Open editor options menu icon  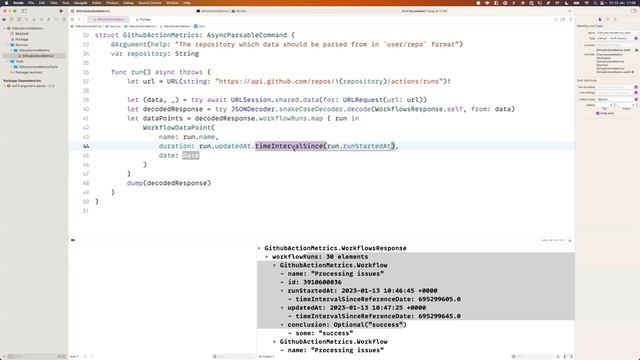(x=563, y=19)
